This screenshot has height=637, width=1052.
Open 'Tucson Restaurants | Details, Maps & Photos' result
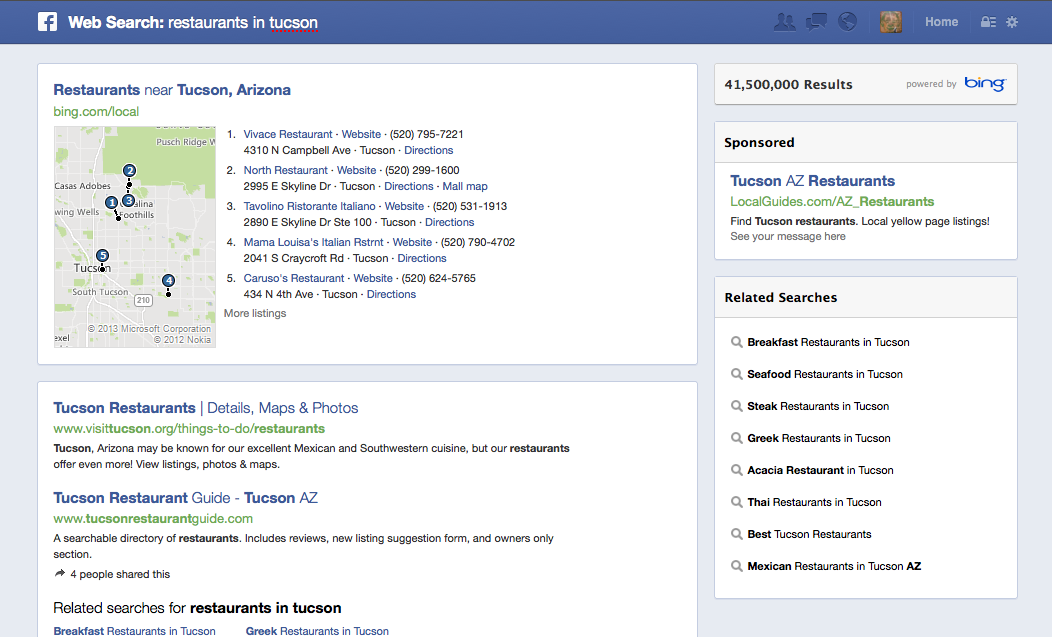coord(206,408)
